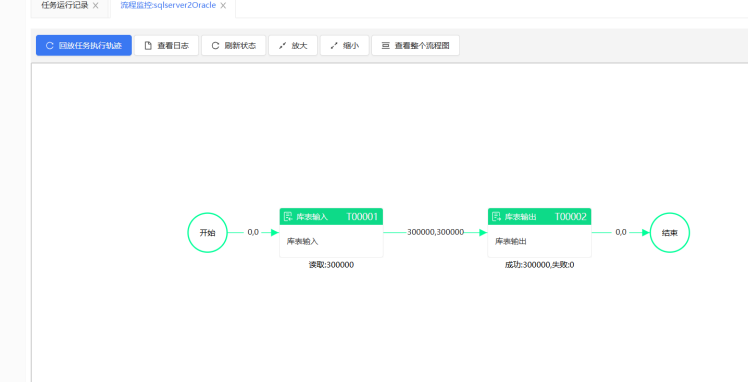Click the replay icon on the blue button
Screen dimensions: 748x383
click(49, 46)
